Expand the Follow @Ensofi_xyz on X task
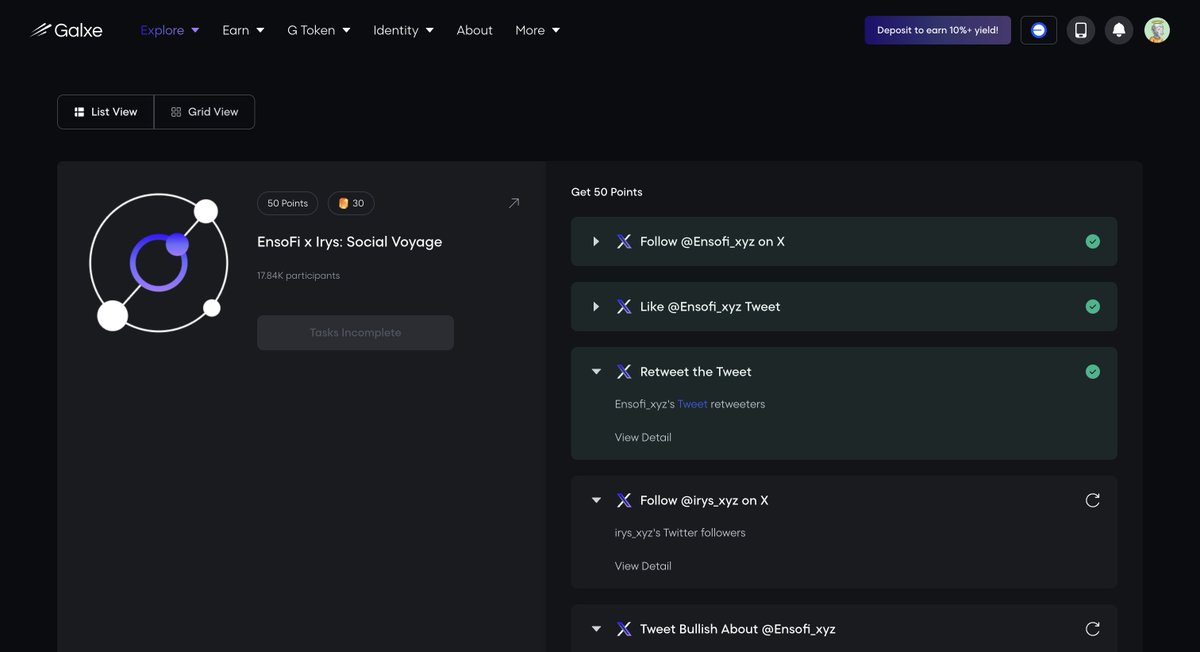Screen dimensions: 1200x652 pyautogui.click(x=596, y=242)
